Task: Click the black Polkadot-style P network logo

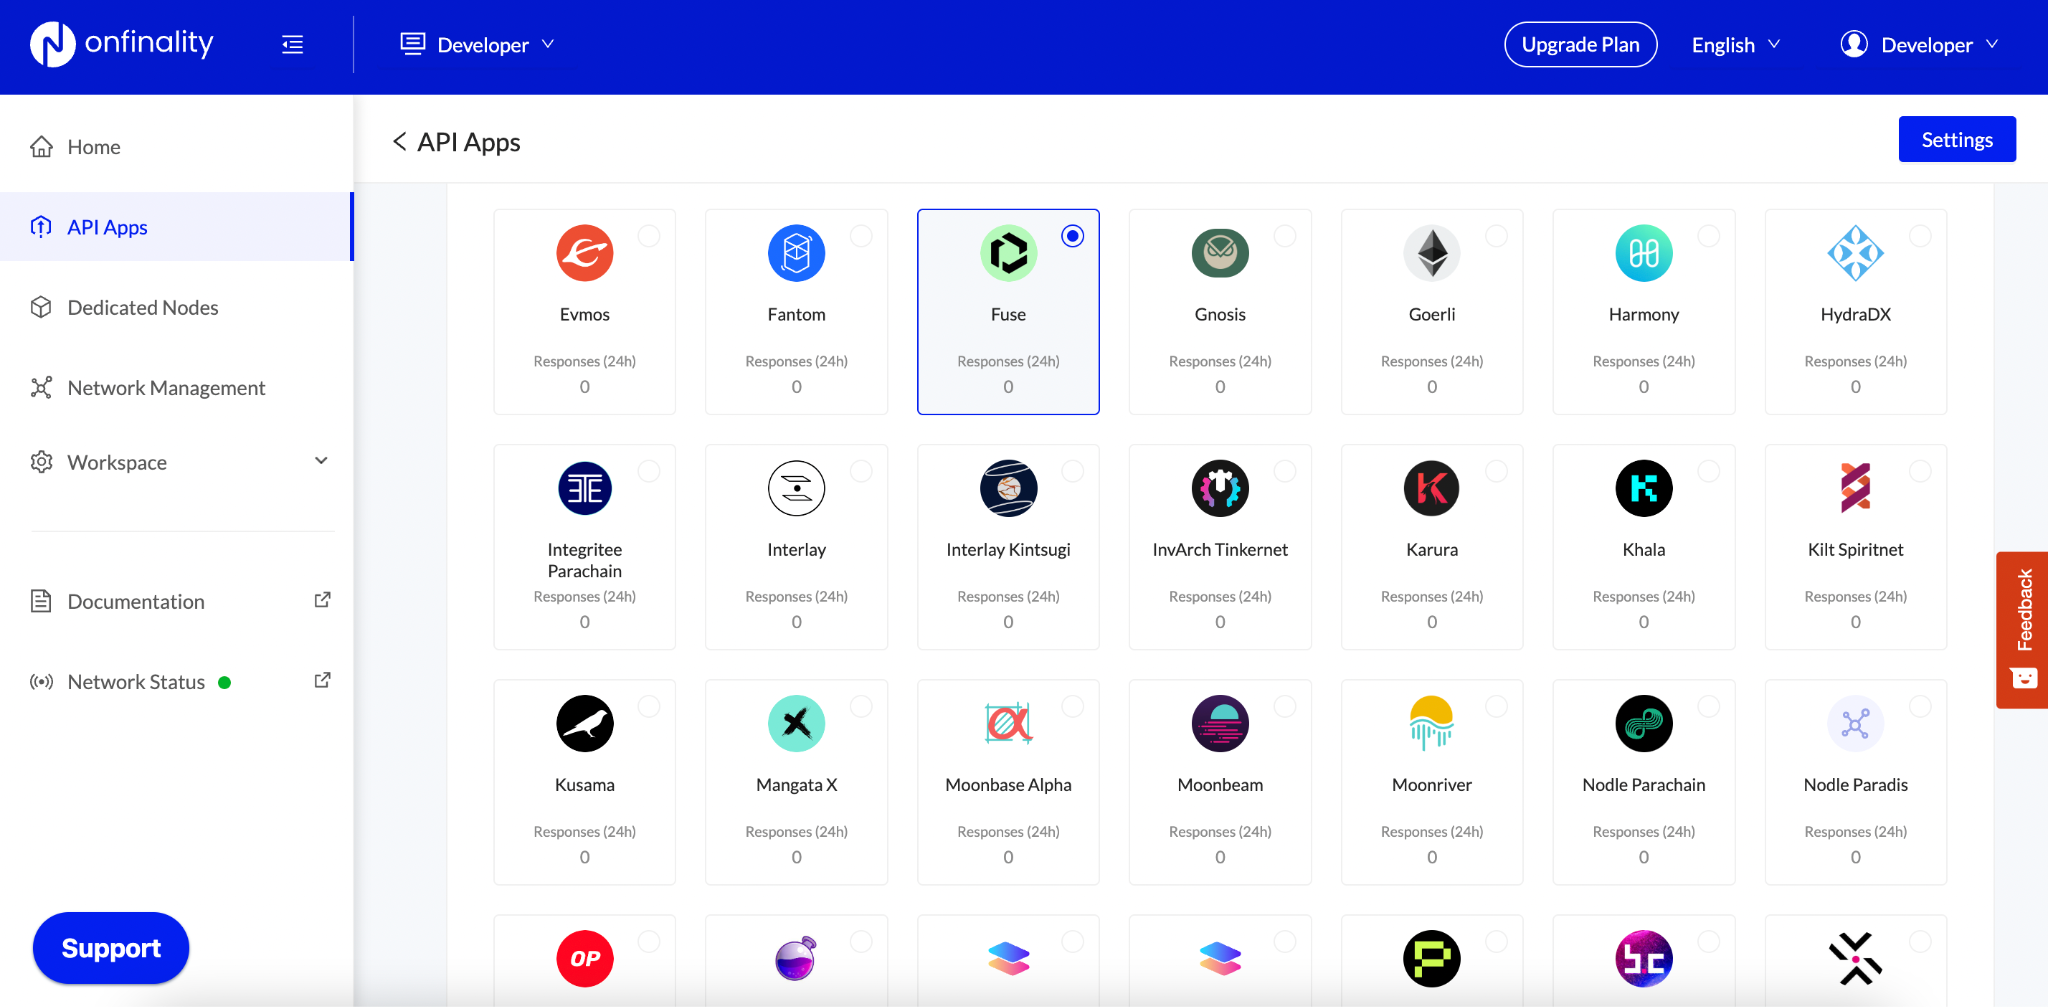Action: click(x=1432, y=958)
